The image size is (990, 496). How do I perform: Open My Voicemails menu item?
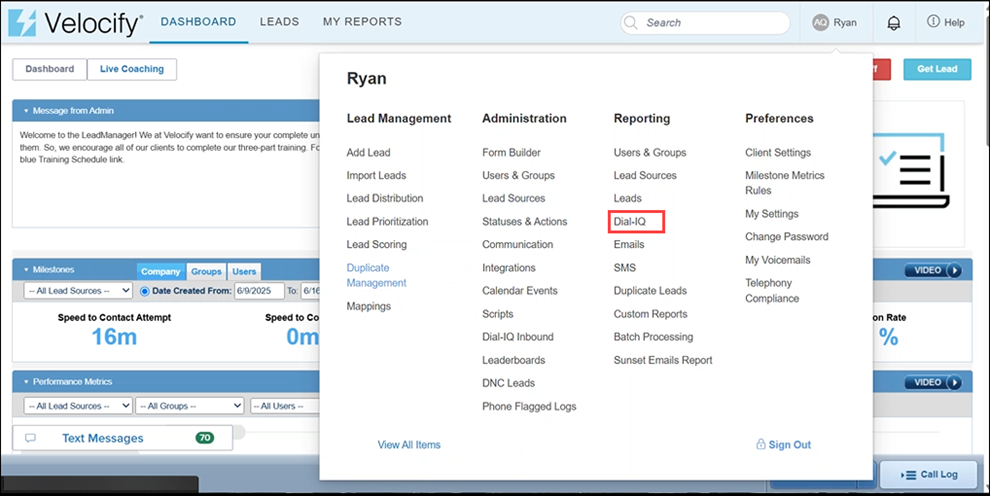coord(777,259)
